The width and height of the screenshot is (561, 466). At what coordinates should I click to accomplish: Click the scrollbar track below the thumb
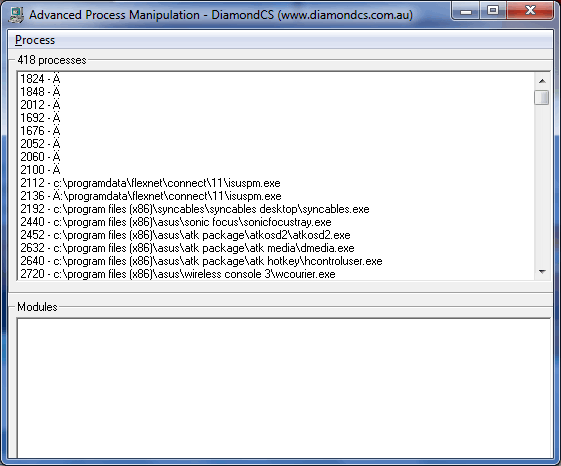coord(542,184)
